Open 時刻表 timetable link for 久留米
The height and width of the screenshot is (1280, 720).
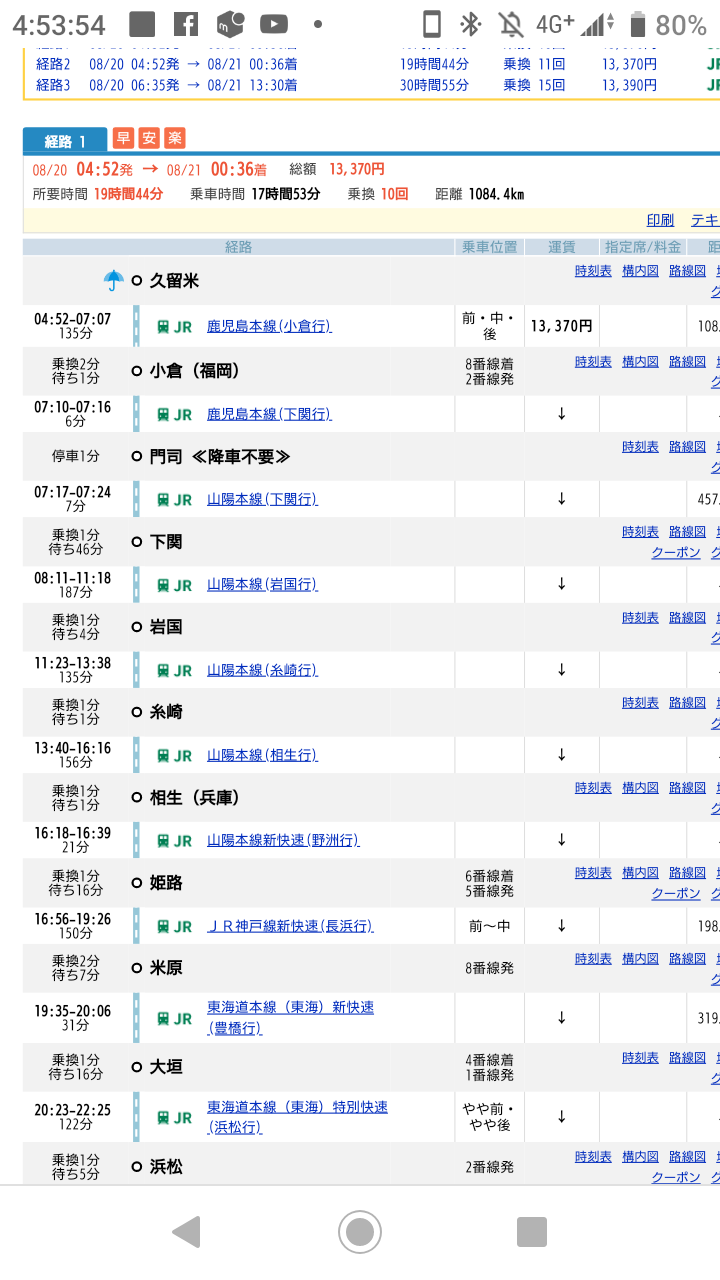593,271
